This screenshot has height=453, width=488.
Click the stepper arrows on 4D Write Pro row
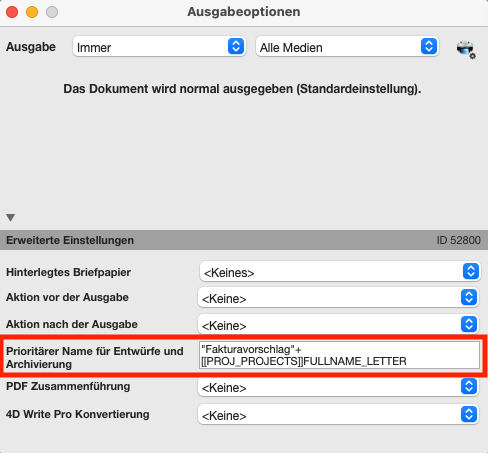(x=469, y=415)
